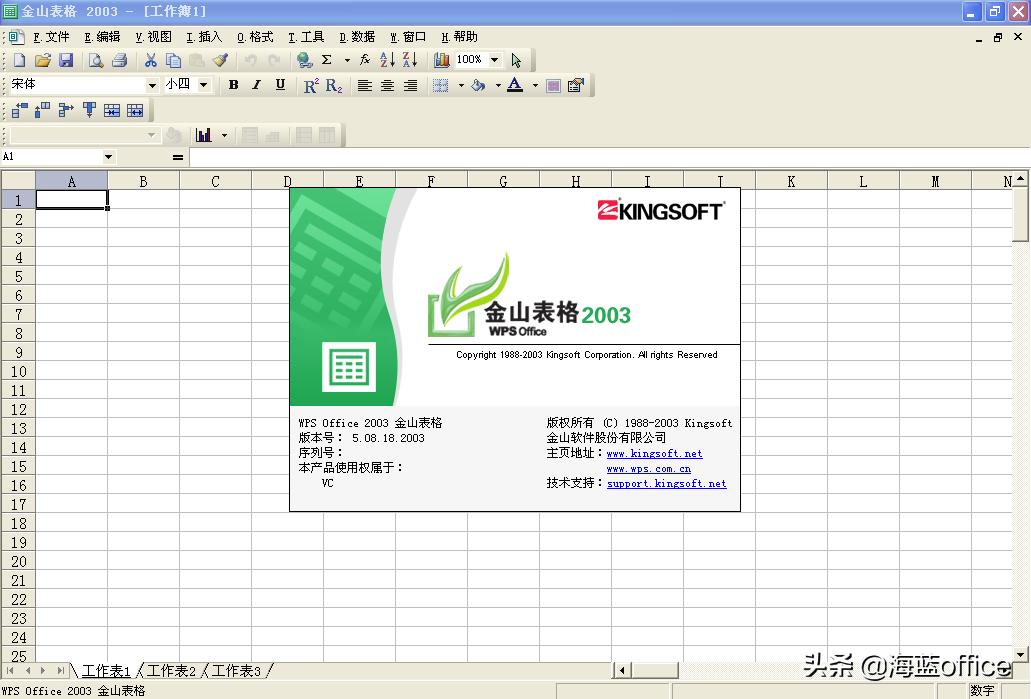The width and height of the screenshot is (1031, 699).
Task: Insert a function with the fx icon
Action: click(x=365, y=60)
